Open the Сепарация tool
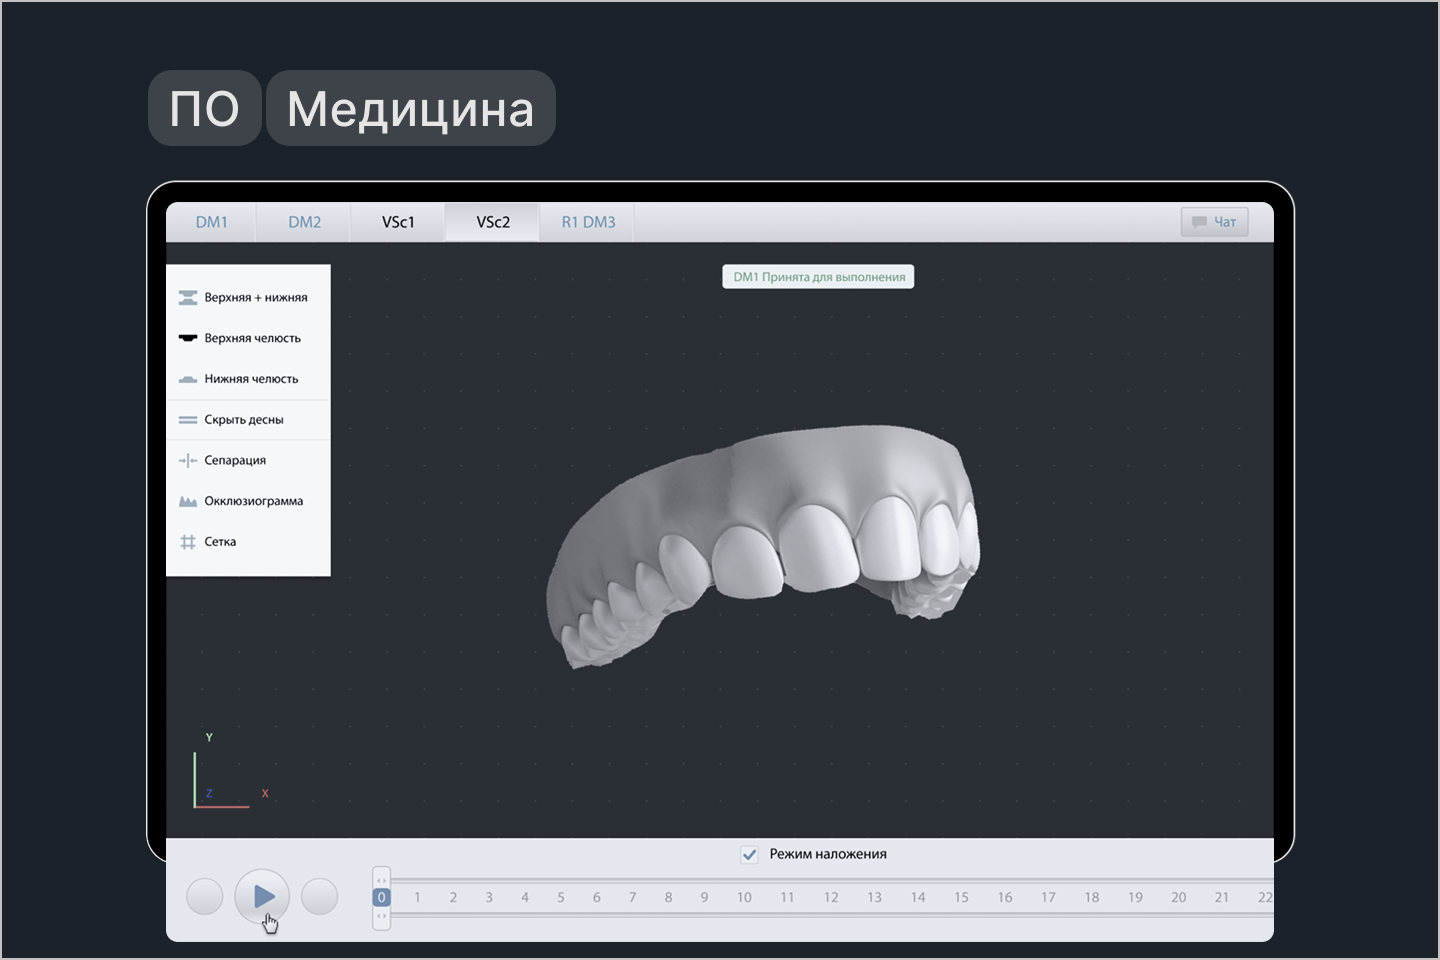 [236, 460]
